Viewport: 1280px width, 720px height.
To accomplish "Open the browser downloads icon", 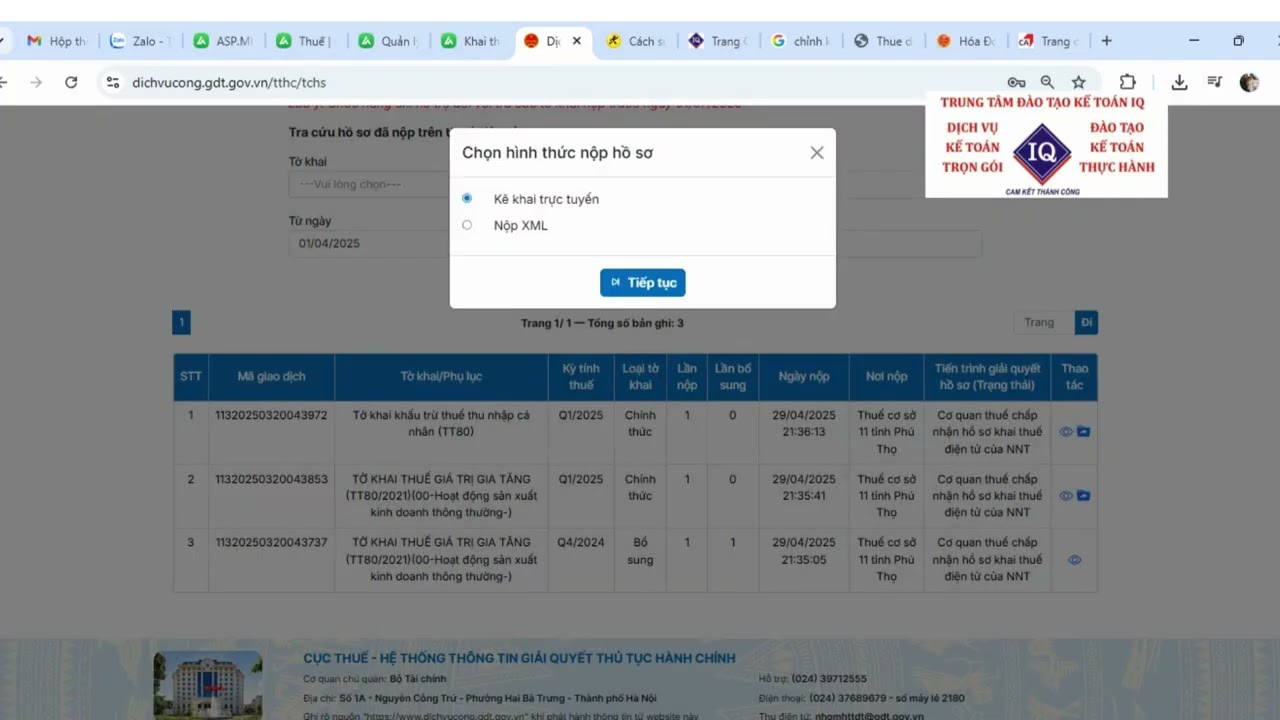I will (1179, 82).
